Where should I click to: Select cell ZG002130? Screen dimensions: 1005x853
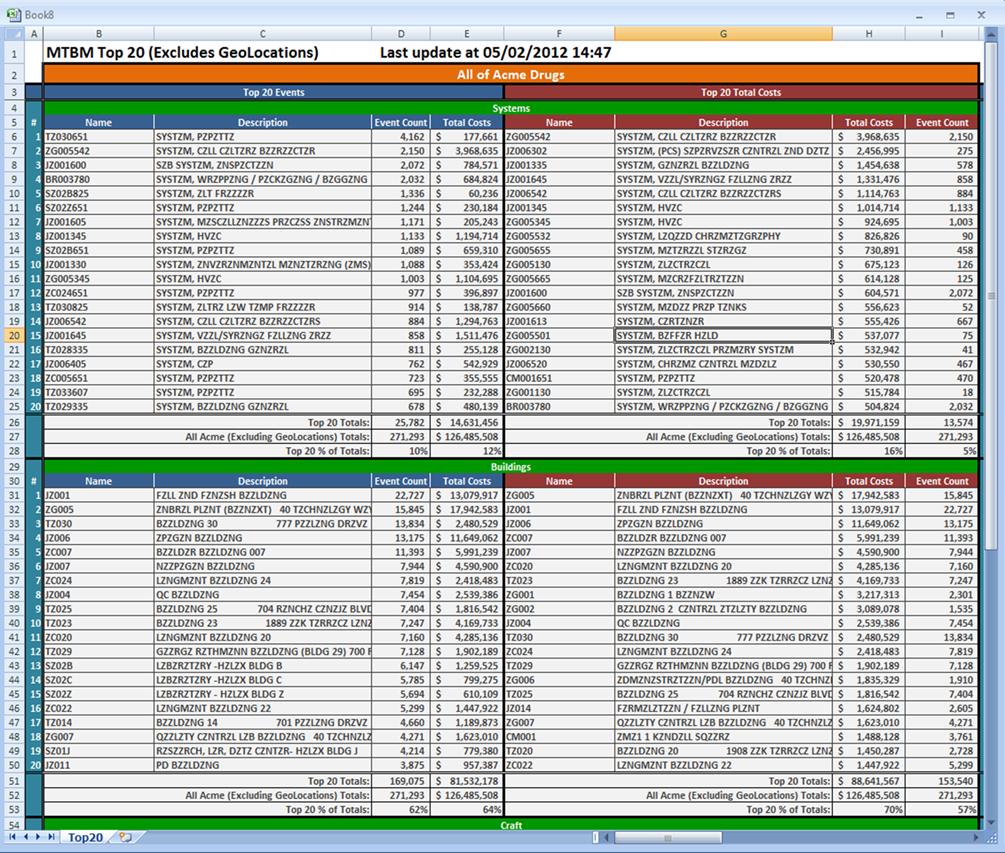(559, 350)
